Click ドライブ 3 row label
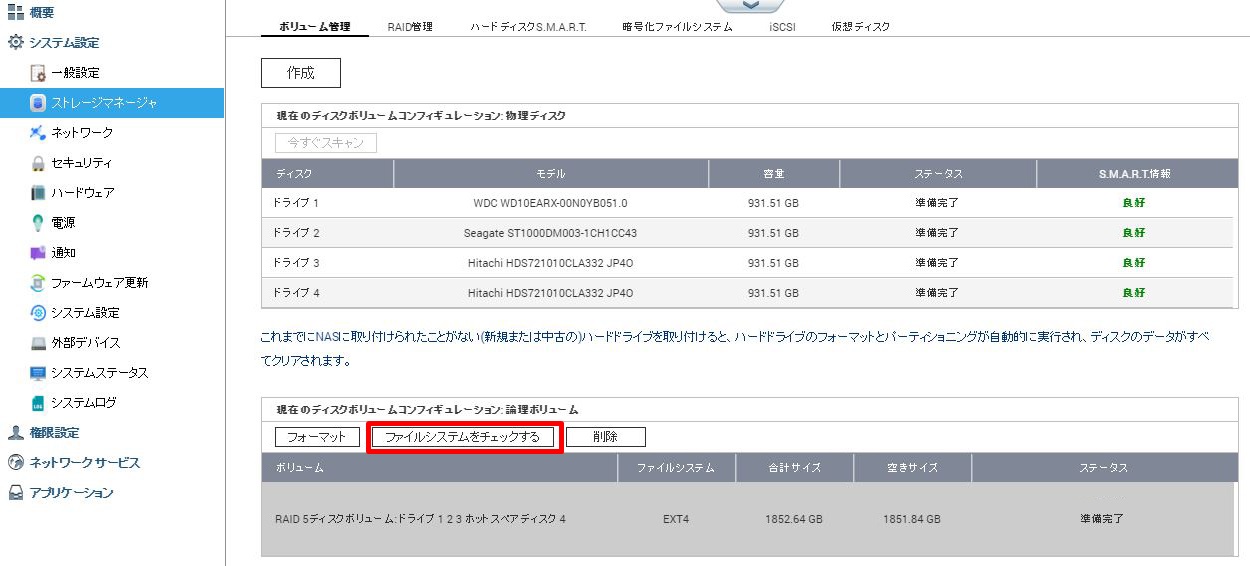The width and height of the screenshot is (1250, 566). point(296,263)
